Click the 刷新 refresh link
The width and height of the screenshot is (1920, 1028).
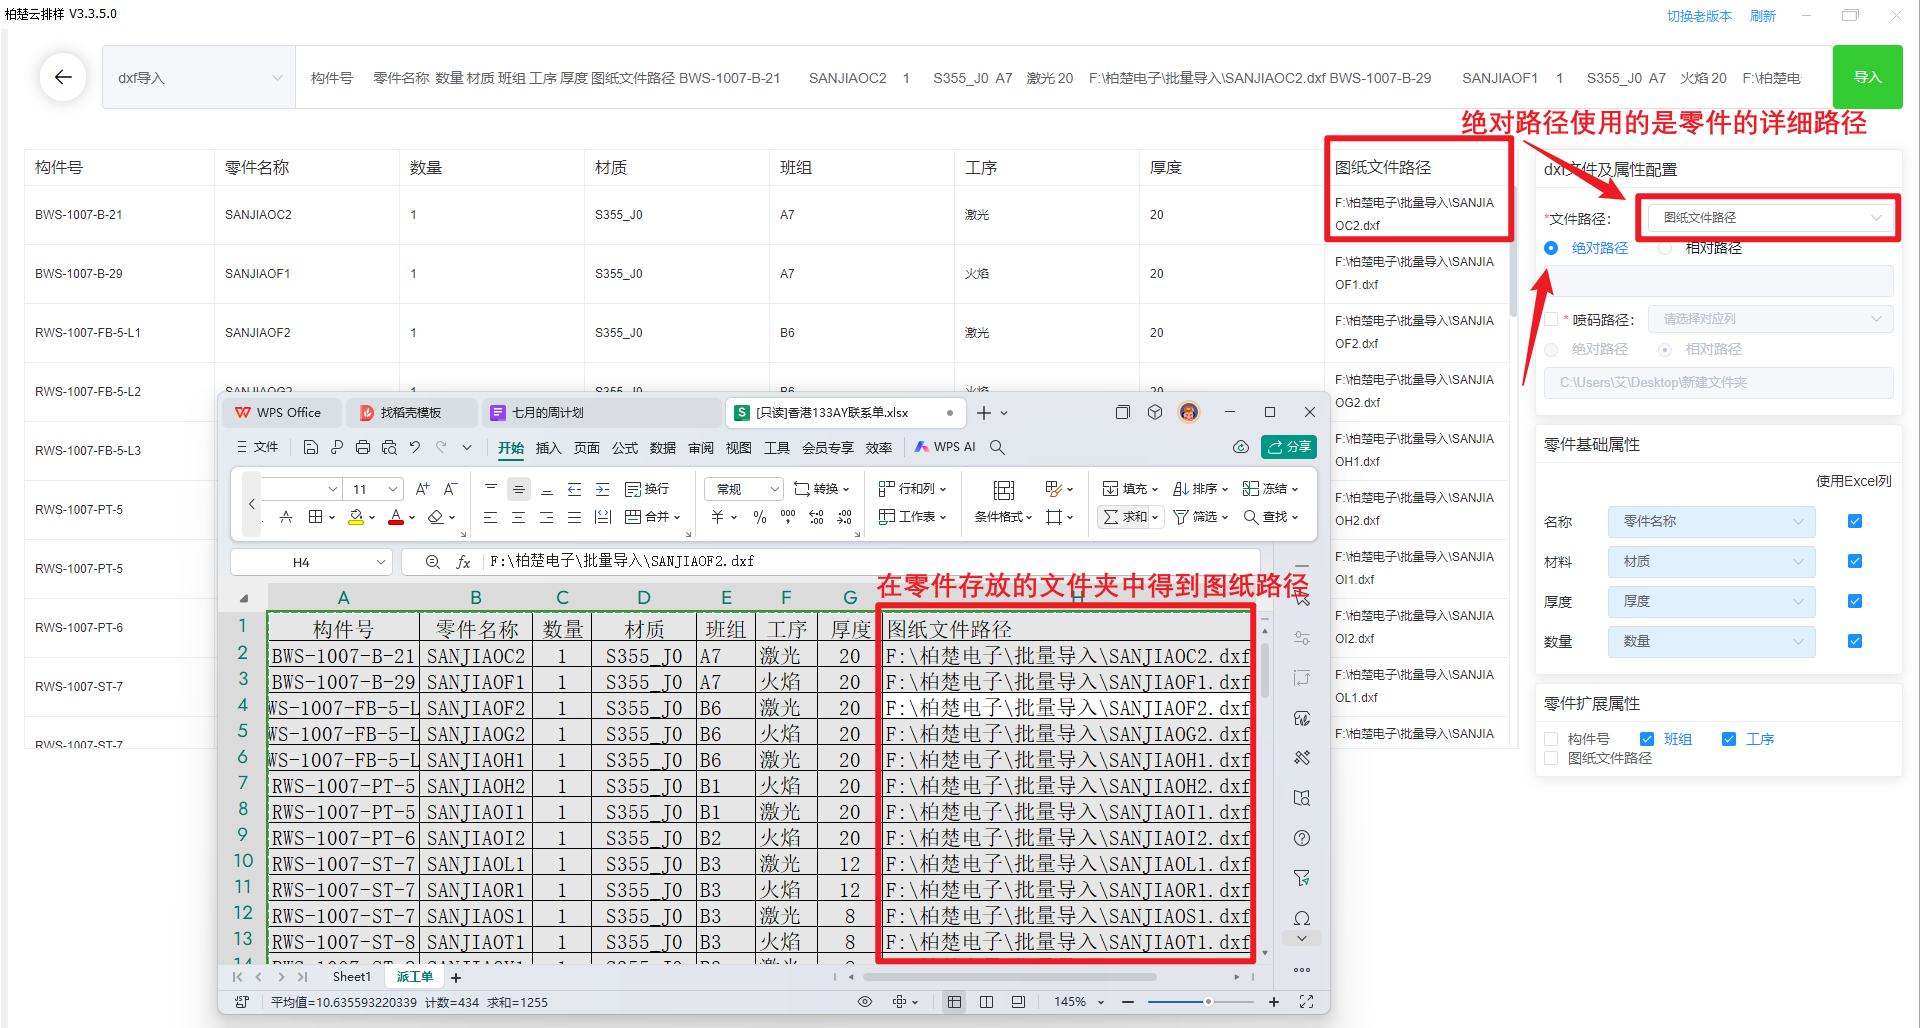point(1763,16)
